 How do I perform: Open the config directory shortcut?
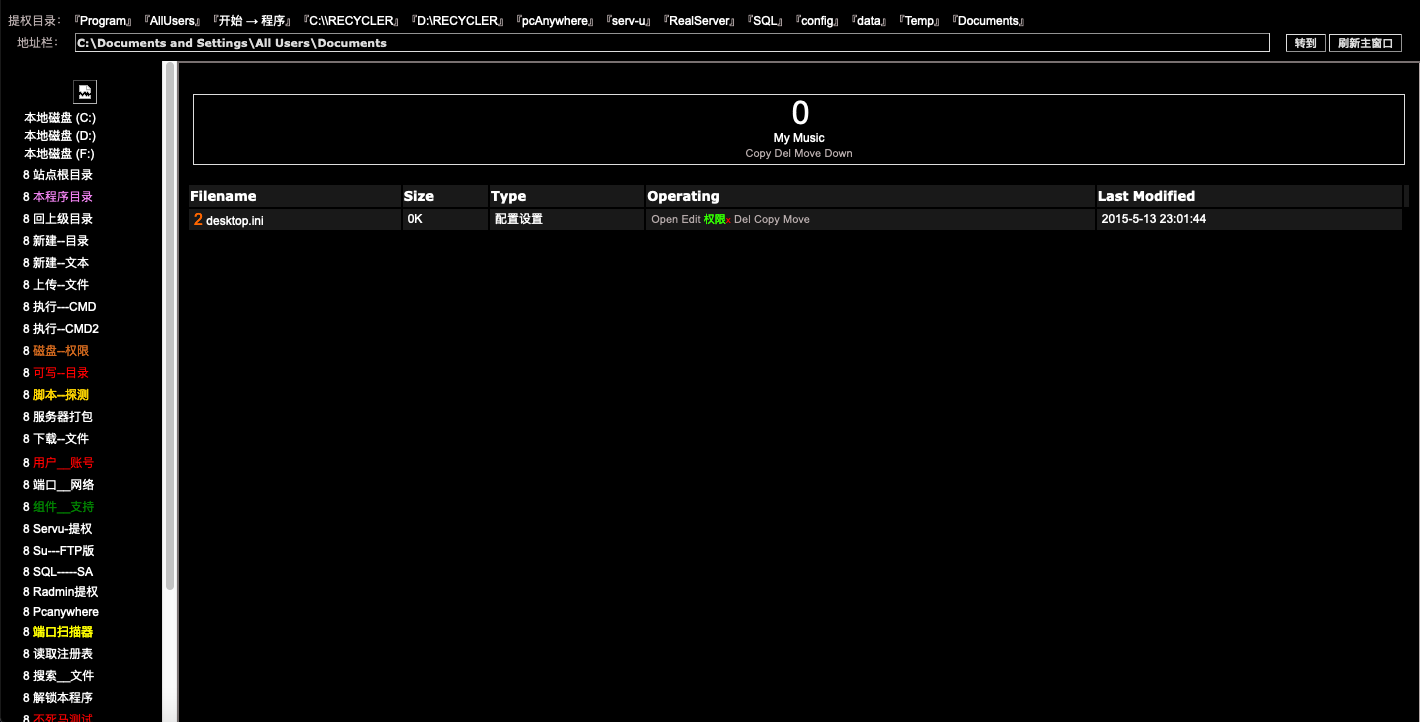pos(818,21)
